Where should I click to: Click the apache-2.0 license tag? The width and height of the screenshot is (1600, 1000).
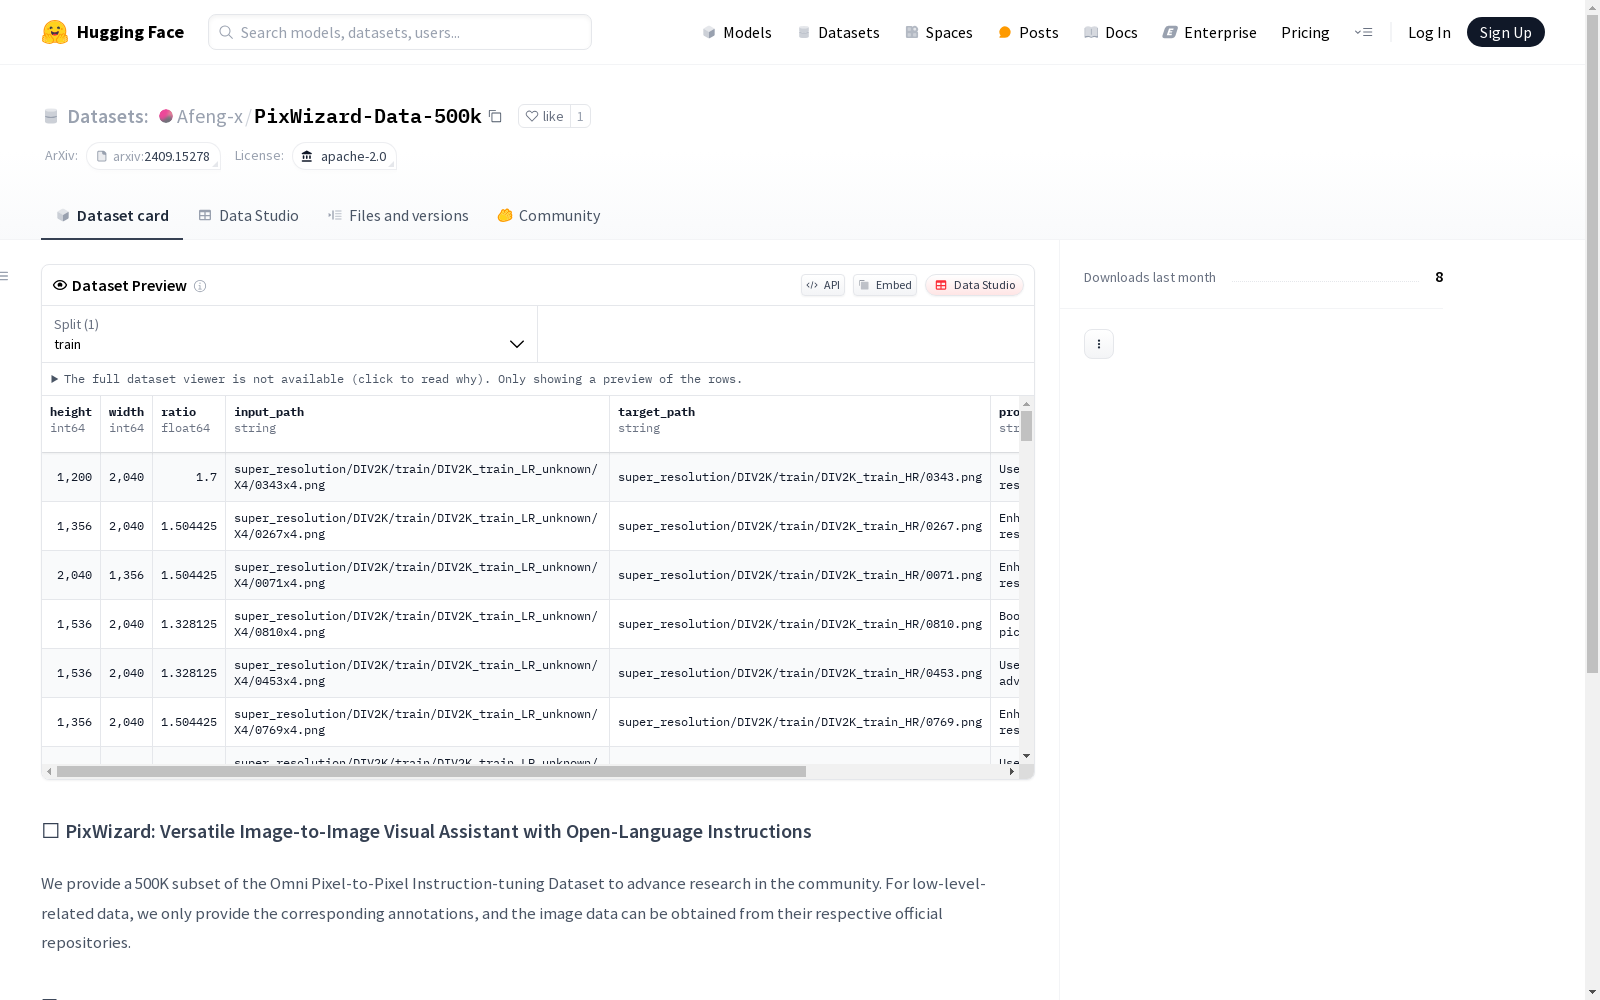click(344, 156)
